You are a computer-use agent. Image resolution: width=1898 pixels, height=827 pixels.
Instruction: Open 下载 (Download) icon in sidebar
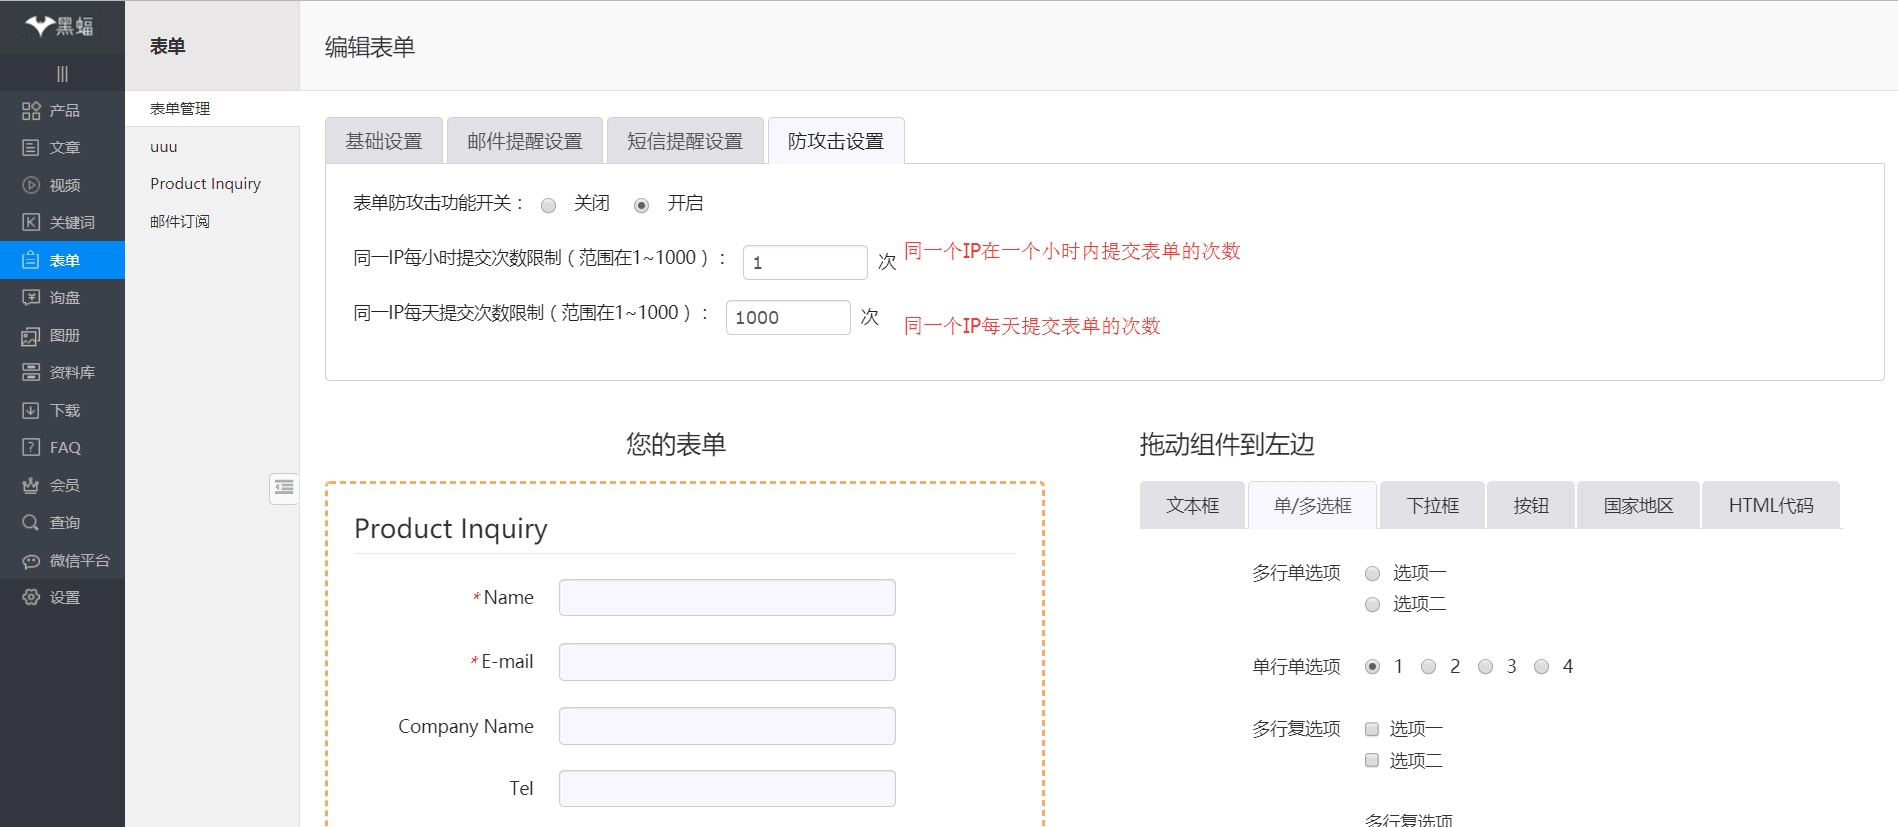(x=31, y=410)
